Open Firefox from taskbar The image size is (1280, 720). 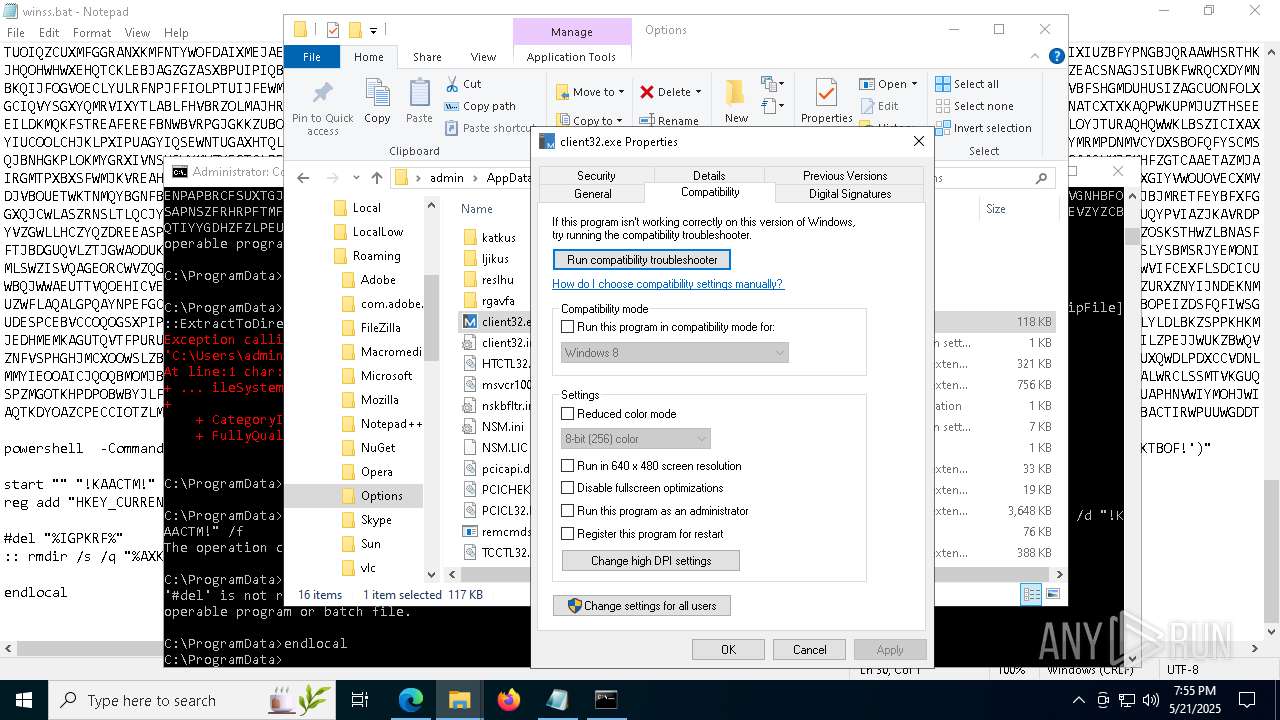pos(509,700)
